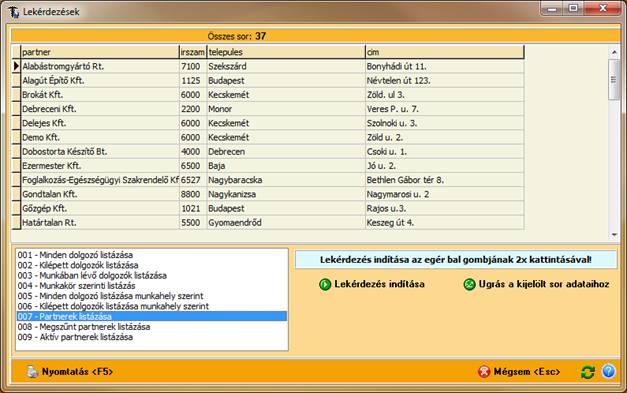
Task: Click the application icon in the title bar
Action: click(14, 12)
